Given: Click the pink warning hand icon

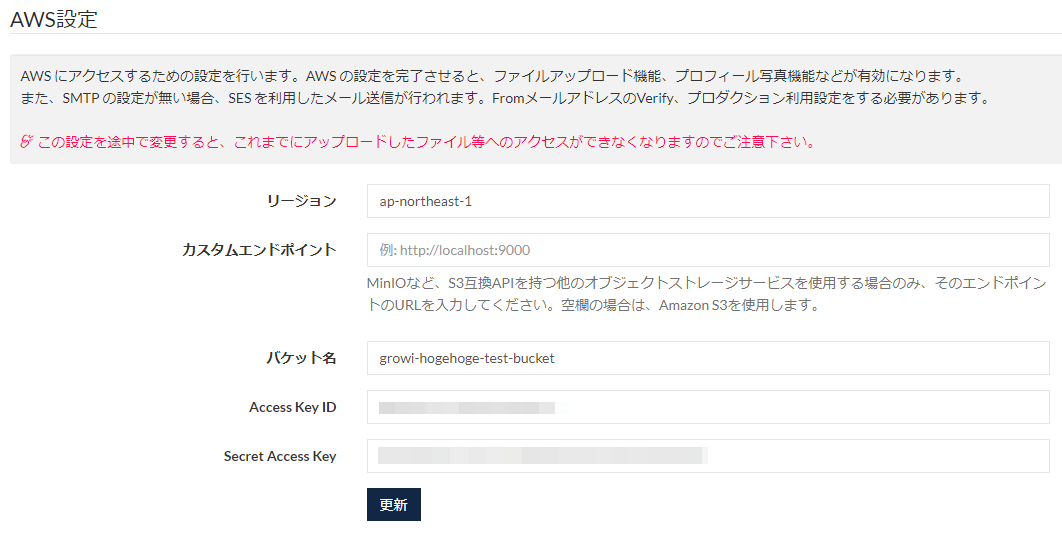Looking at the screenshot, I should pyautogui.click(x=26, y=142).
